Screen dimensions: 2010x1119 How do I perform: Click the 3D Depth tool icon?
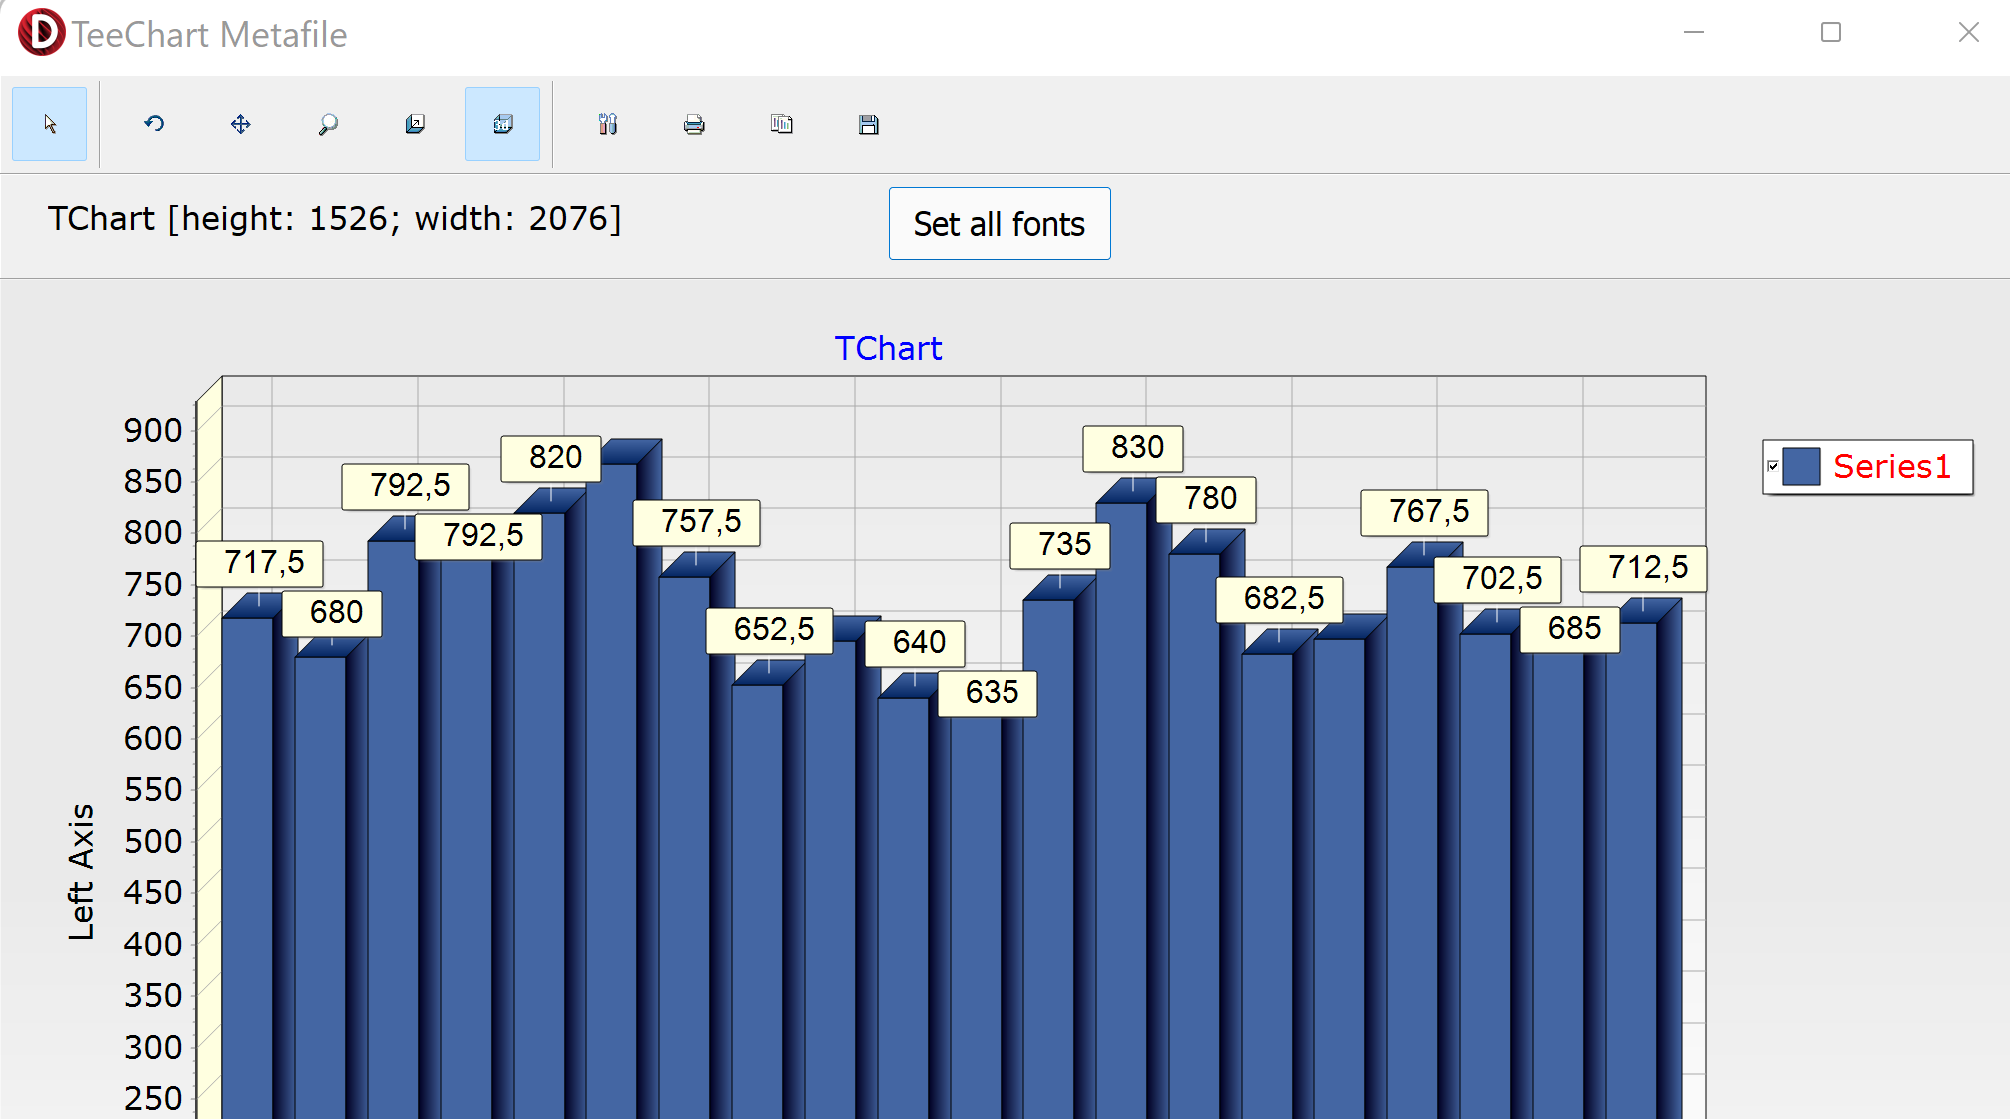(x=415, y=124)
